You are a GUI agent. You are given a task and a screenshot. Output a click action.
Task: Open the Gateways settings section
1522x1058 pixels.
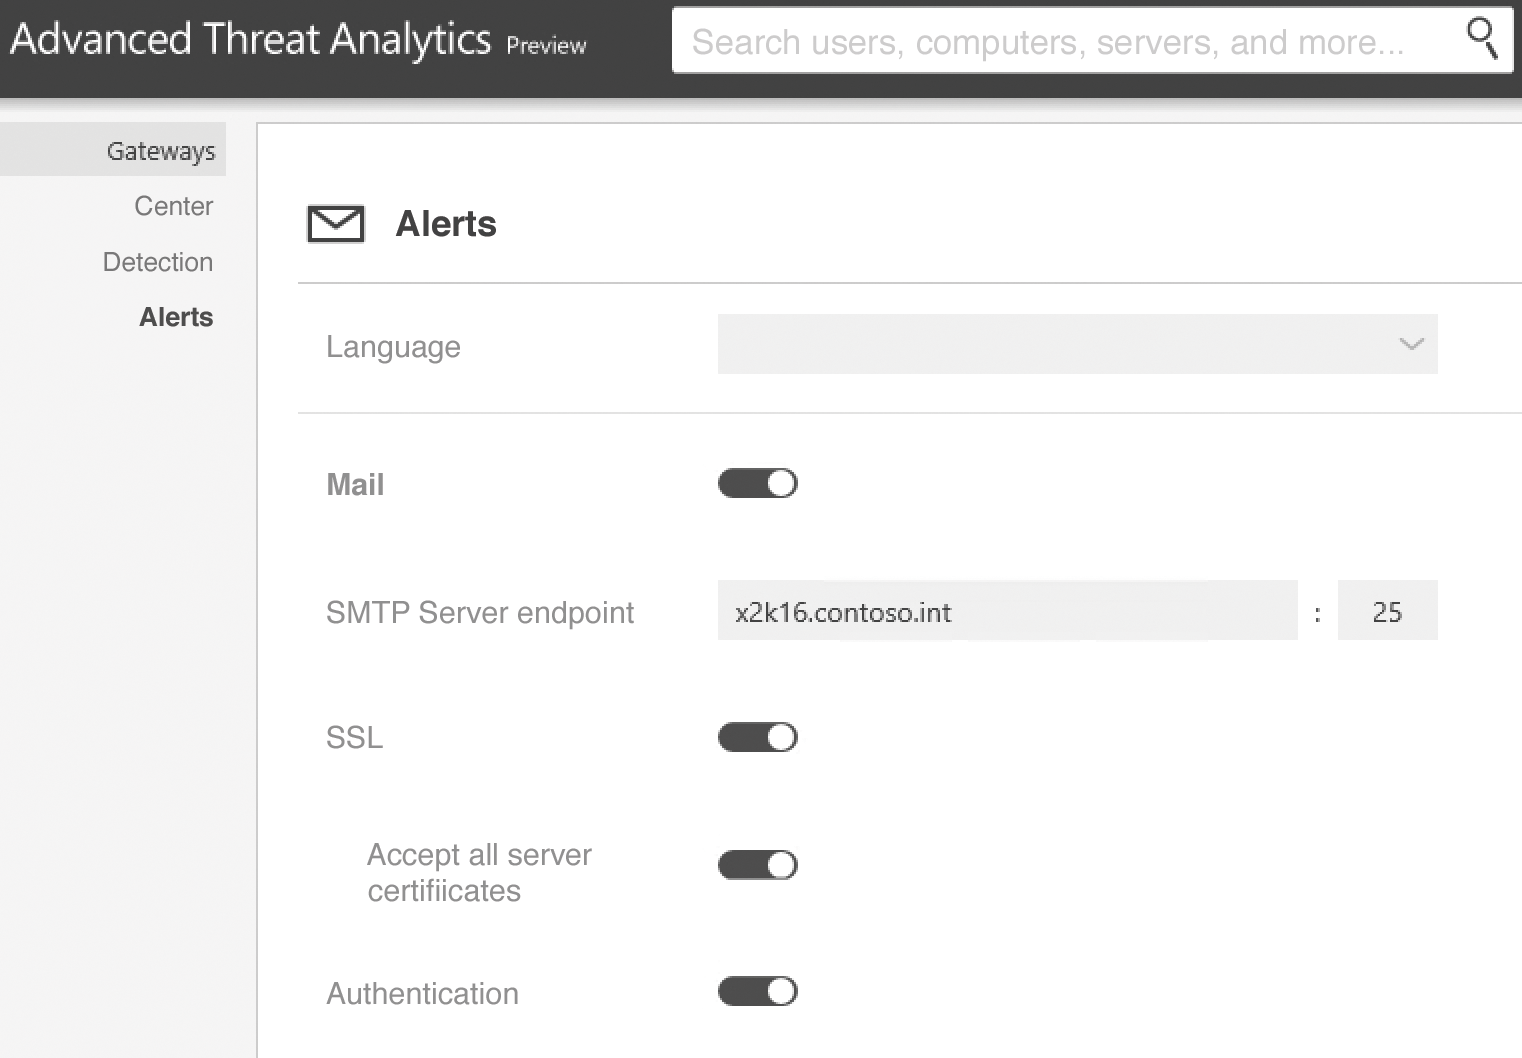click(x=160, y=151)
